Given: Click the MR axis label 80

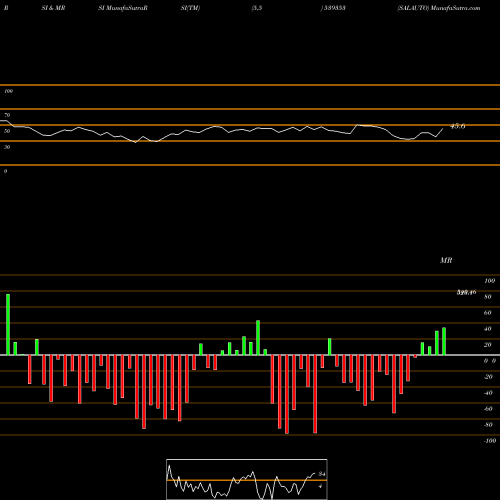Looking at the screenshot, I should pos(488,297).
